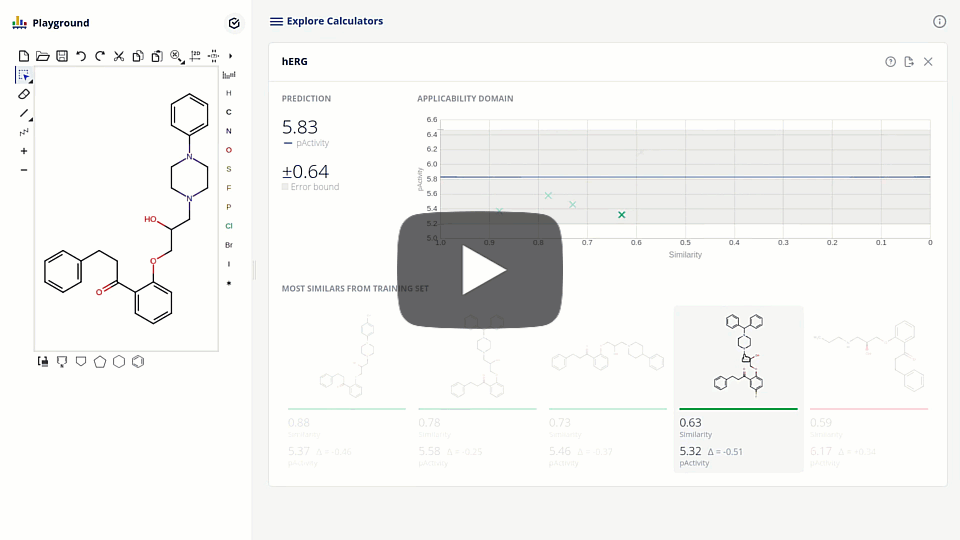Click the highlighted green chart point
960x540 pixels.
point(621,215)
